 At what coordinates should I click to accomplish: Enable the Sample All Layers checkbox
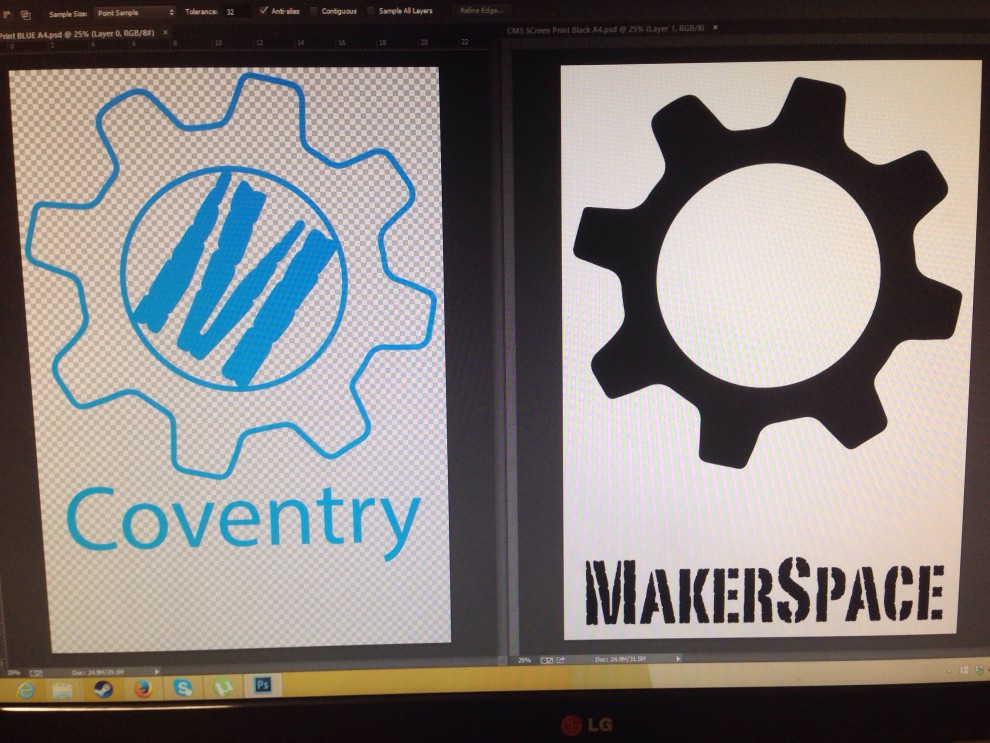(x=371, y=11)
